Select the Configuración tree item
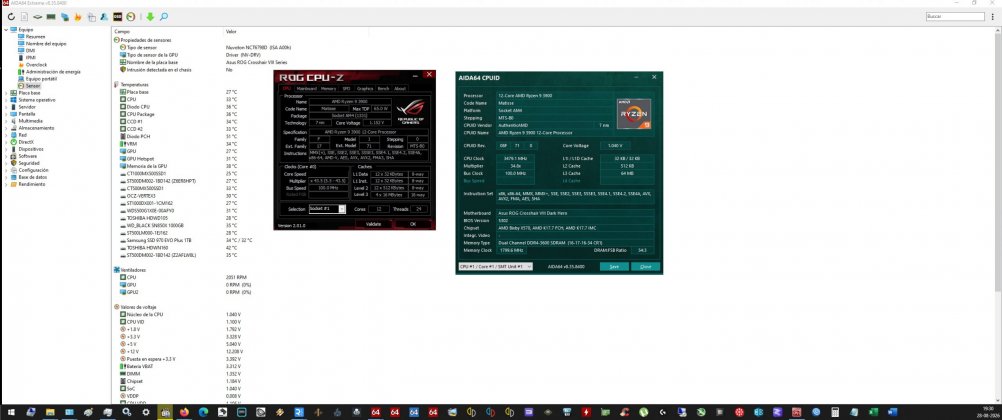Viewport: 1002px width, 420px height. pos(33,170)
